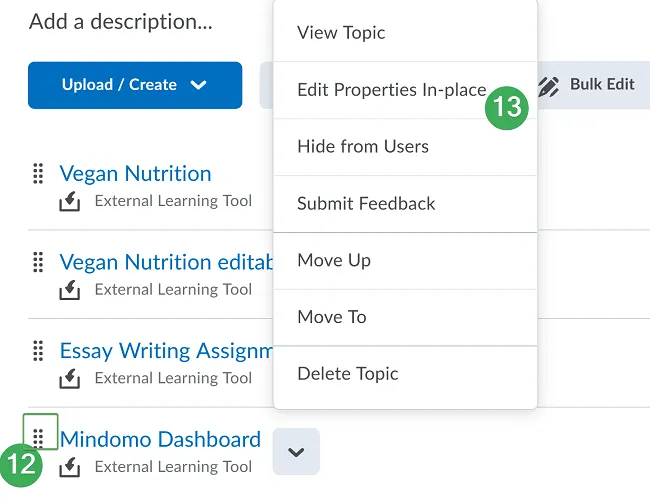Click drag handle beside Mindomo Dashboard
The image size is (650, 503).
[x=38, y=438]
